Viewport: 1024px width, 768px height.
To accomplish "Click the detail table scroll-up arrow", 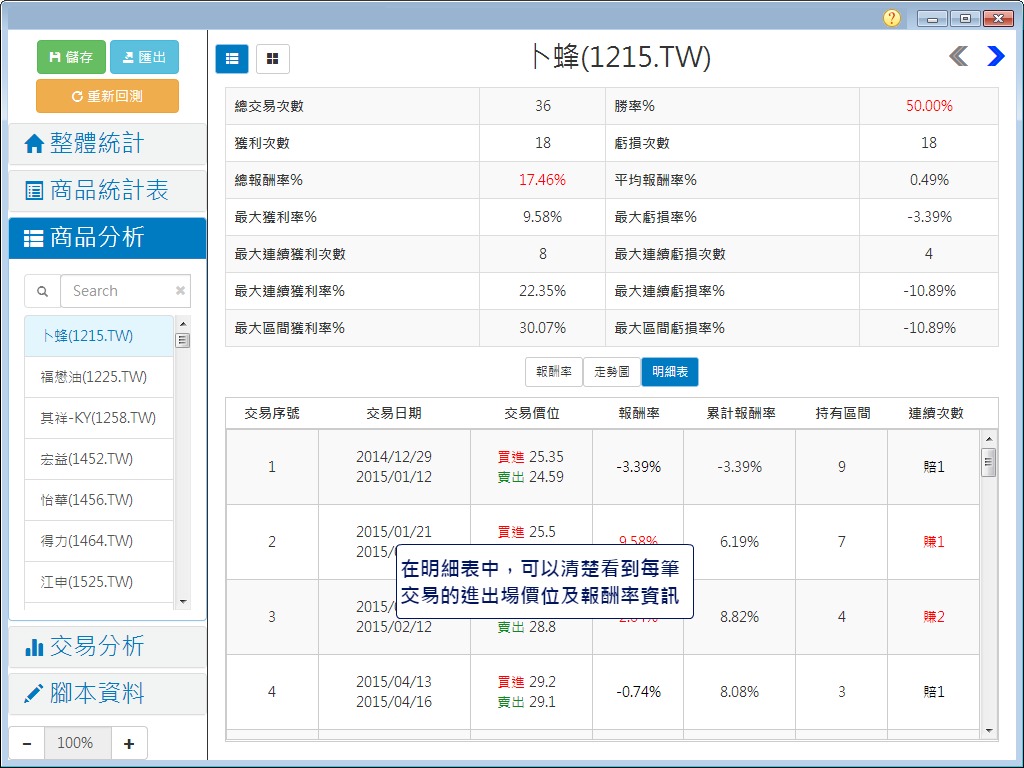I will point(989,439).
